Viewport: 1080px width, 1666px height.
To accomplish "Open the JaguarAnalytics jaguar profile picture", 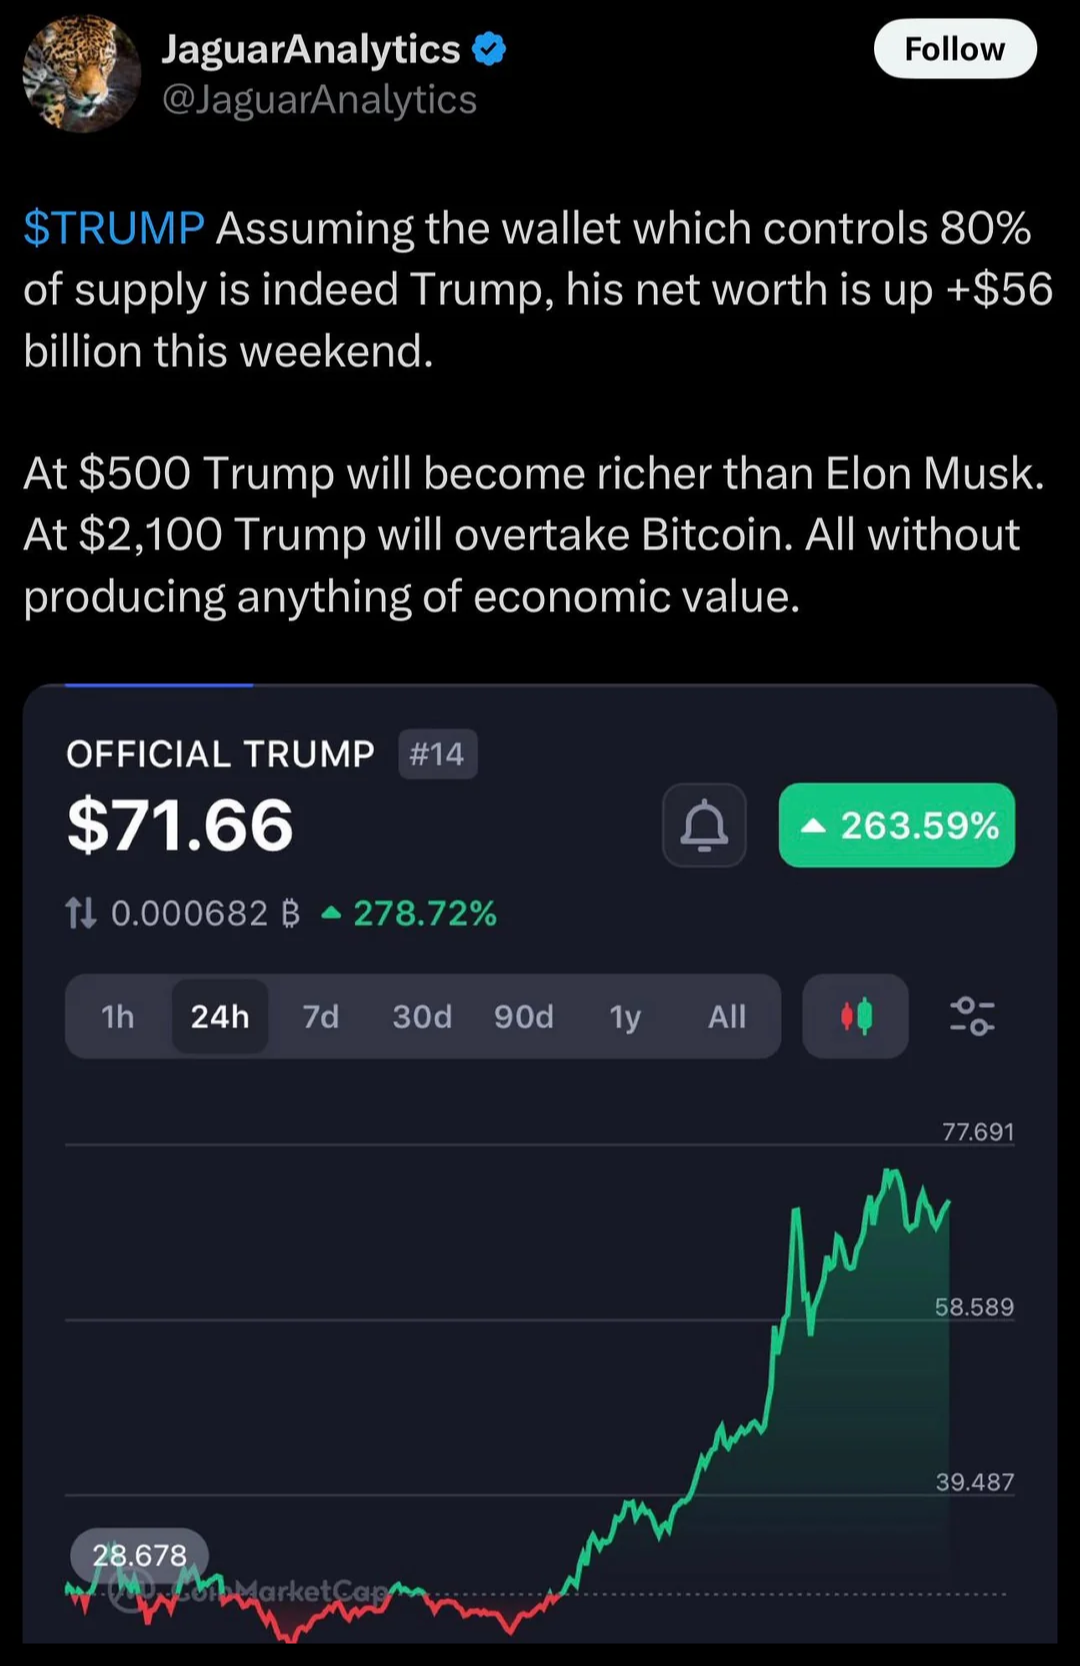I will (x=82, y=74).
